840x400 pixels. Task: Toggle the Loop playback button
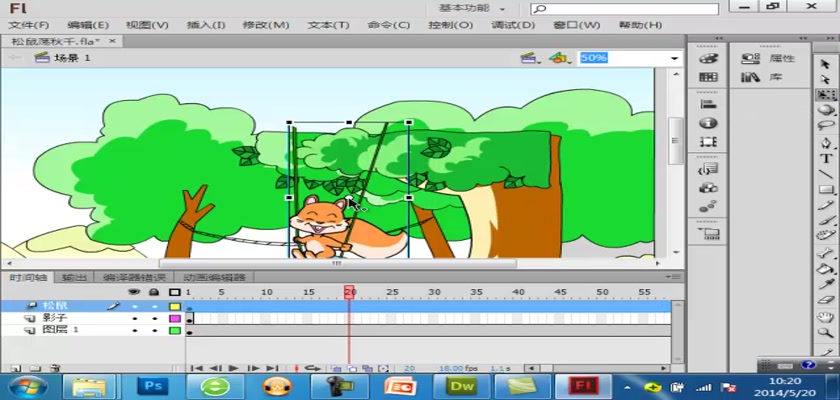pos(313,368)
